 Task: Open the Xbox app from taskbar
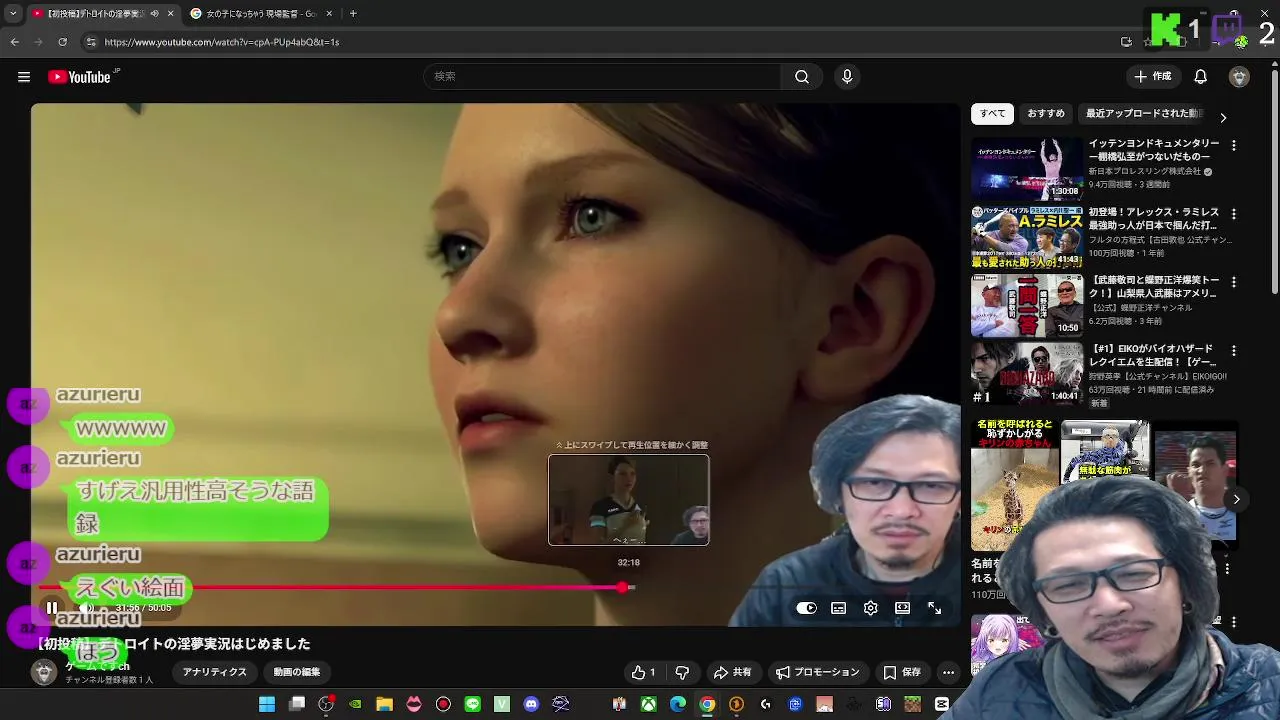tap(649, 705)
